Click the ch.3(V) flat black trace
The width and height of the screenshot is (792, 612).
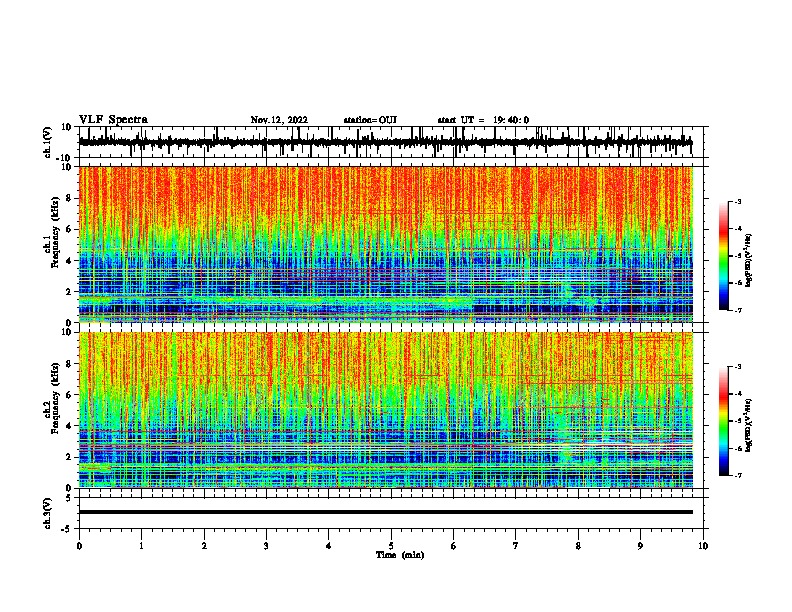pos(386,512)
